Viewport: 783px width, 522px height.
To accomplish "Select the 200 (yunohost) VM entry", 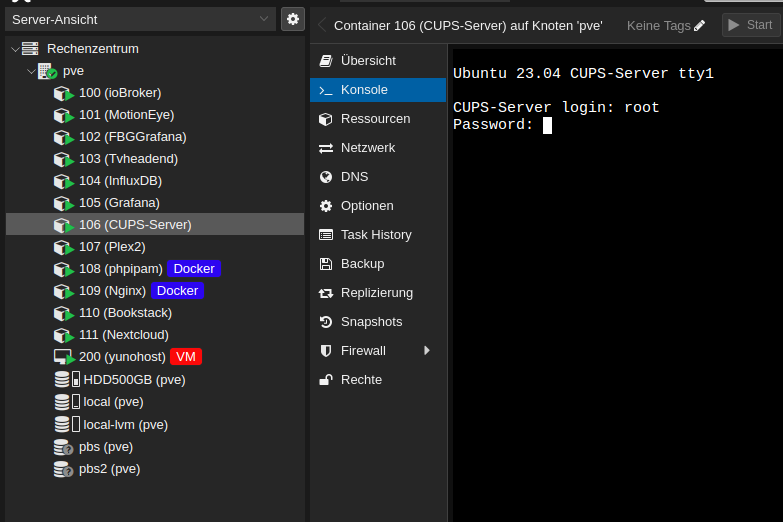I will pyautogui.click(x=122, y=357).
